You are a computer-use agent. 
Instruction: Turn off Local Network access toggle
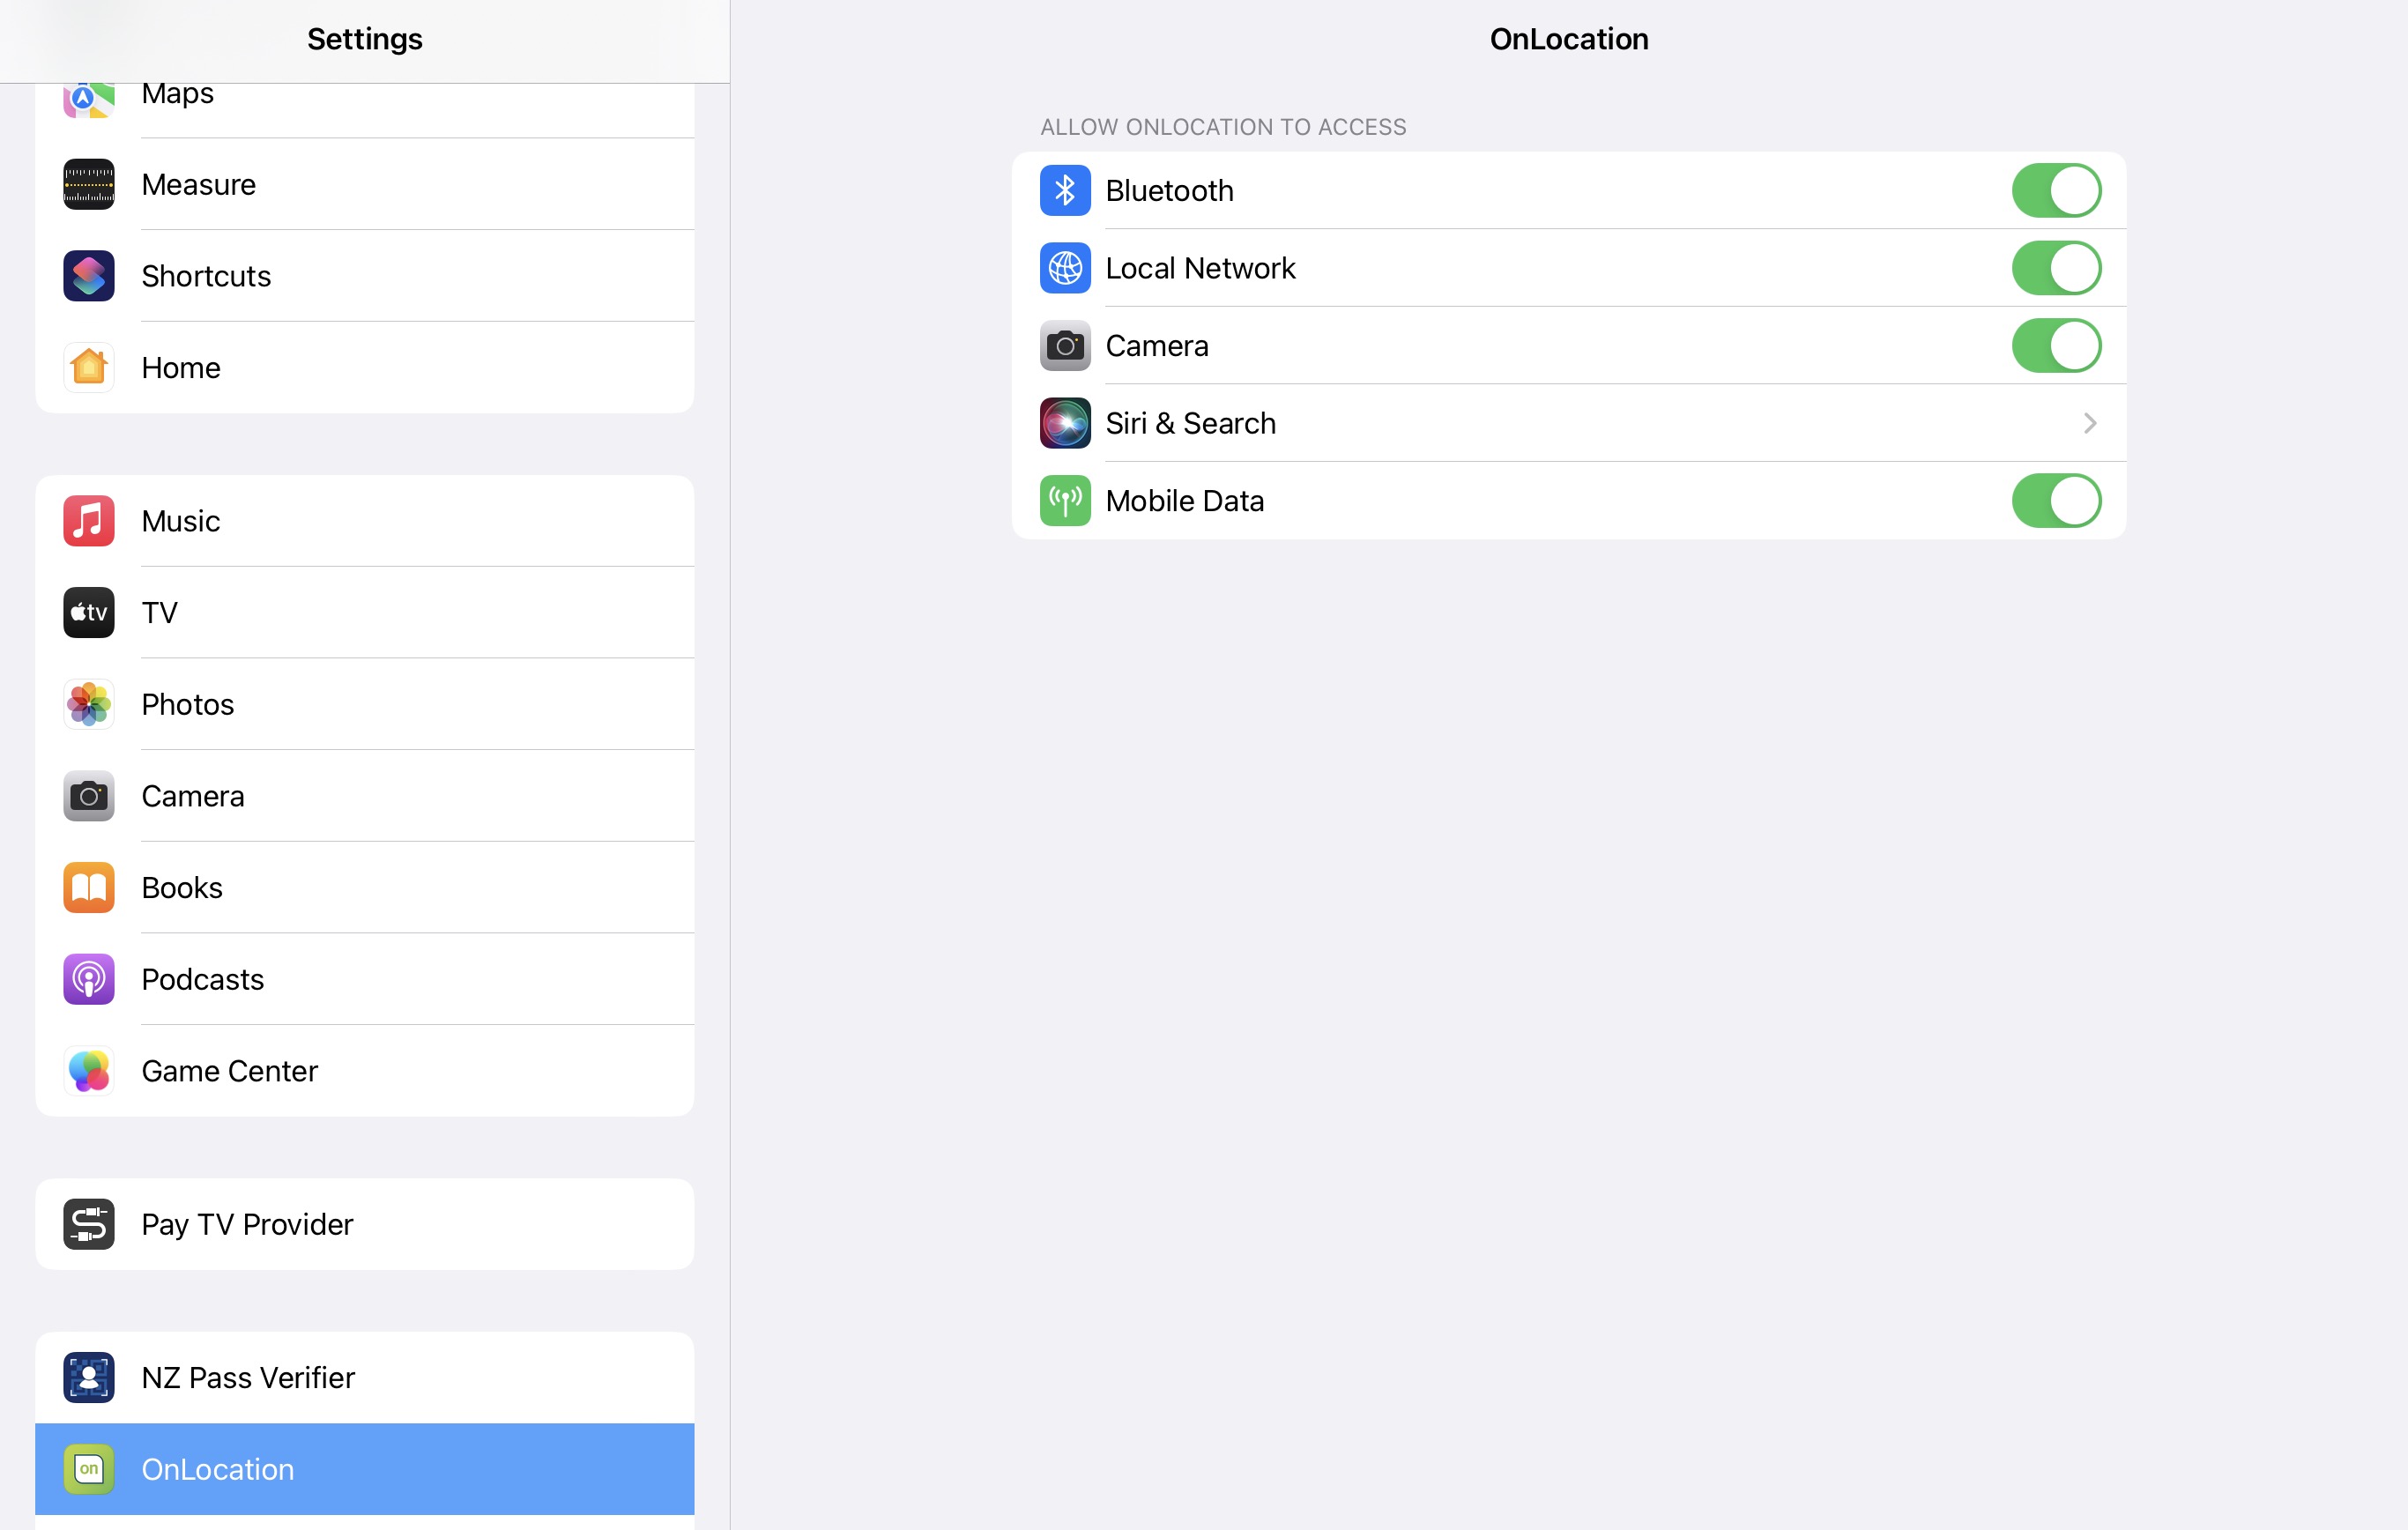tap(2056, 268)
